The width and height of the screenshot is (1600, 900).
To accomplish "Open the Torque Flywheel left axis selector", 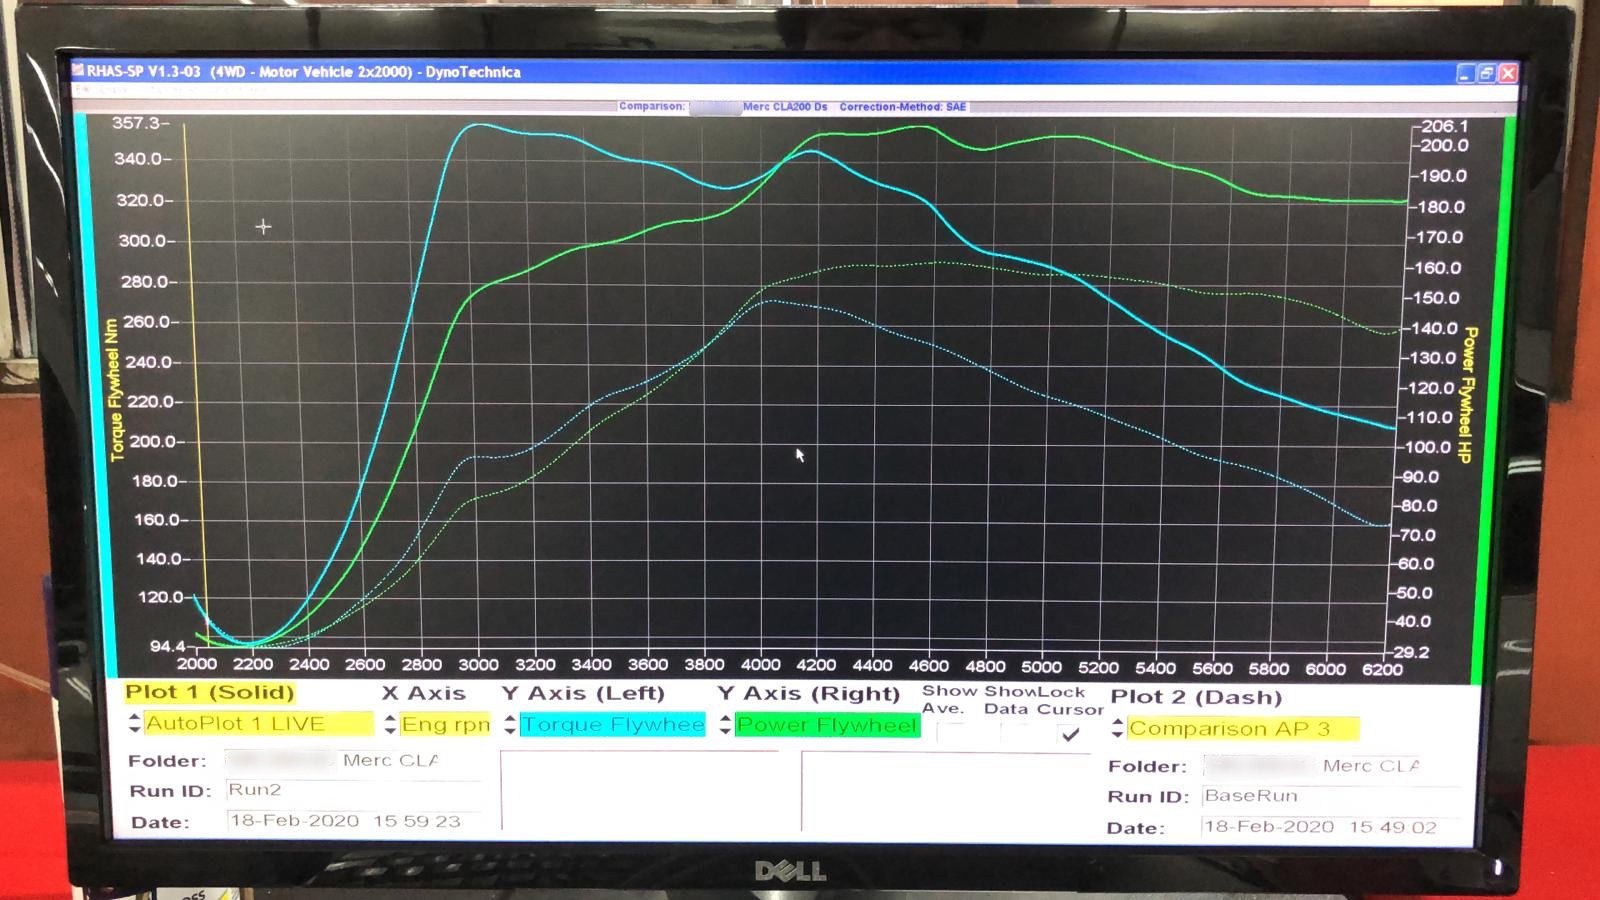I will point(612,724).
